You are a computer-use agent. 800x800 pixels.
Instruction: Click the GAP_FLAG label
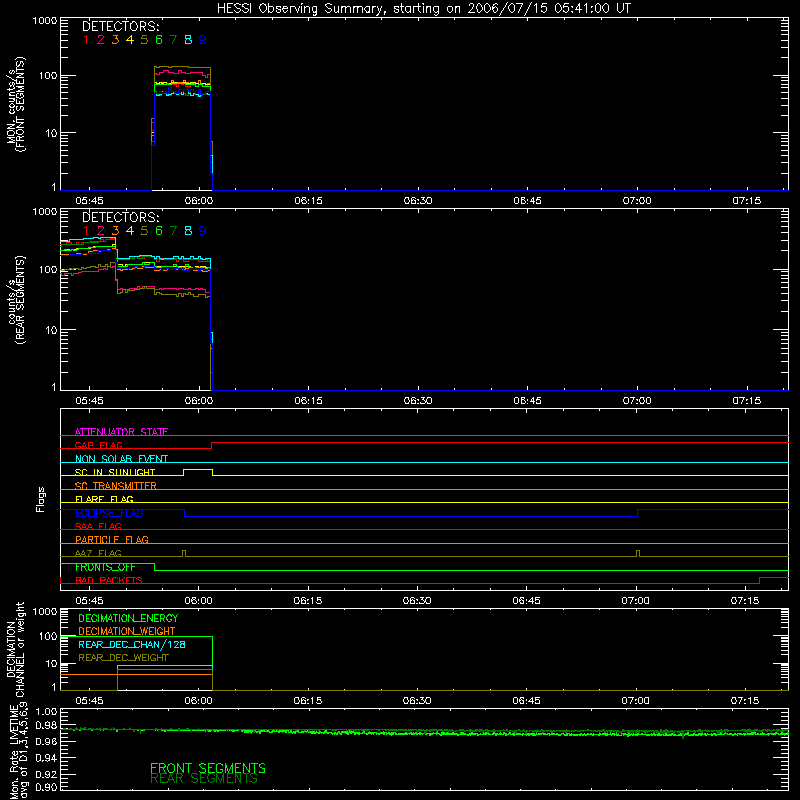98,445
